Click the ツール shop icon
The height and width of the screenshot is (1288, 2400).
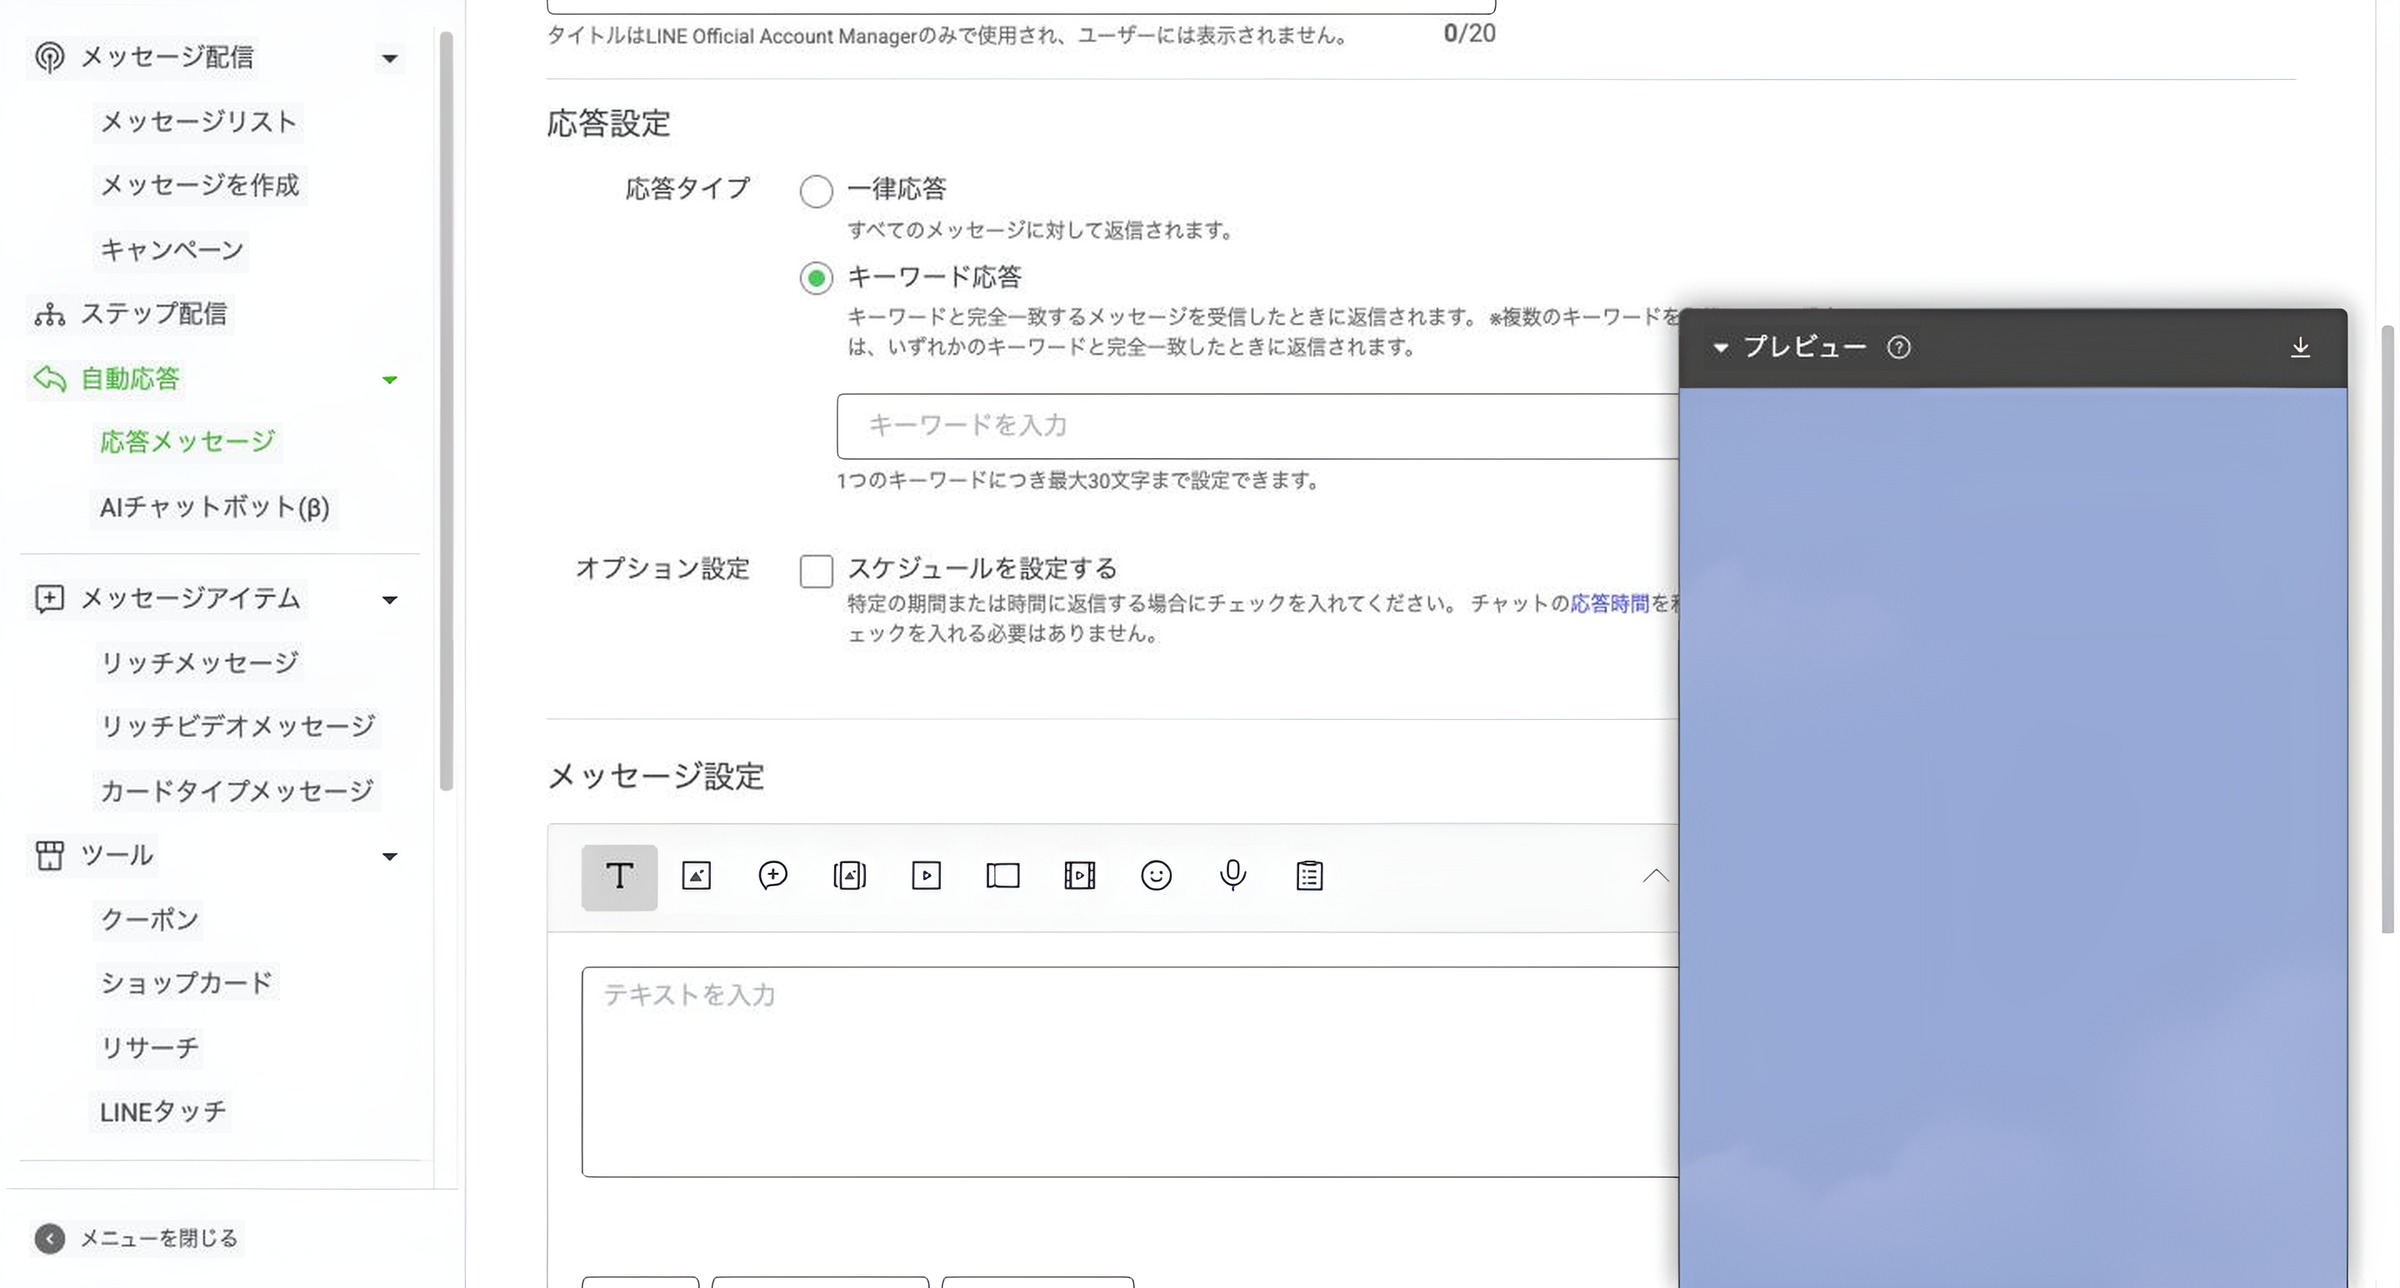pyautogui.click(x=49, y=855)
